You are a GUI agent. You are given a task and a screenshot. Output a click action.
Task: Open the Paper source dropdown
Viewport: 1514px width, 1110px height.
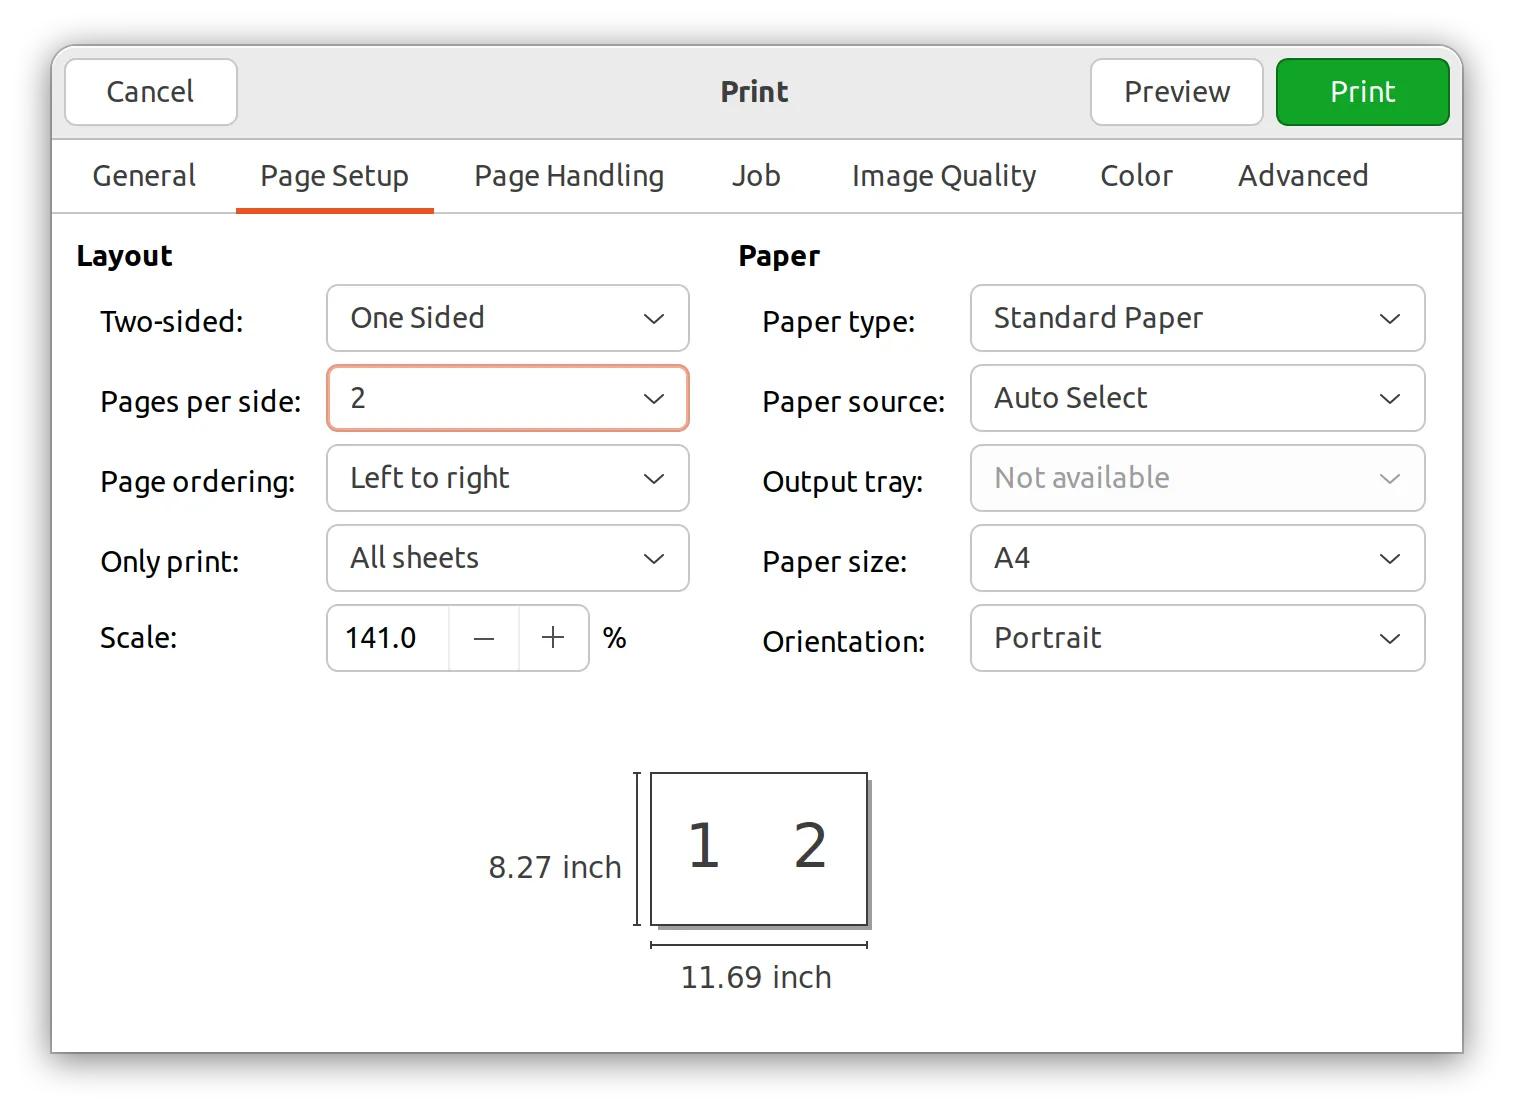point(1197,398)
